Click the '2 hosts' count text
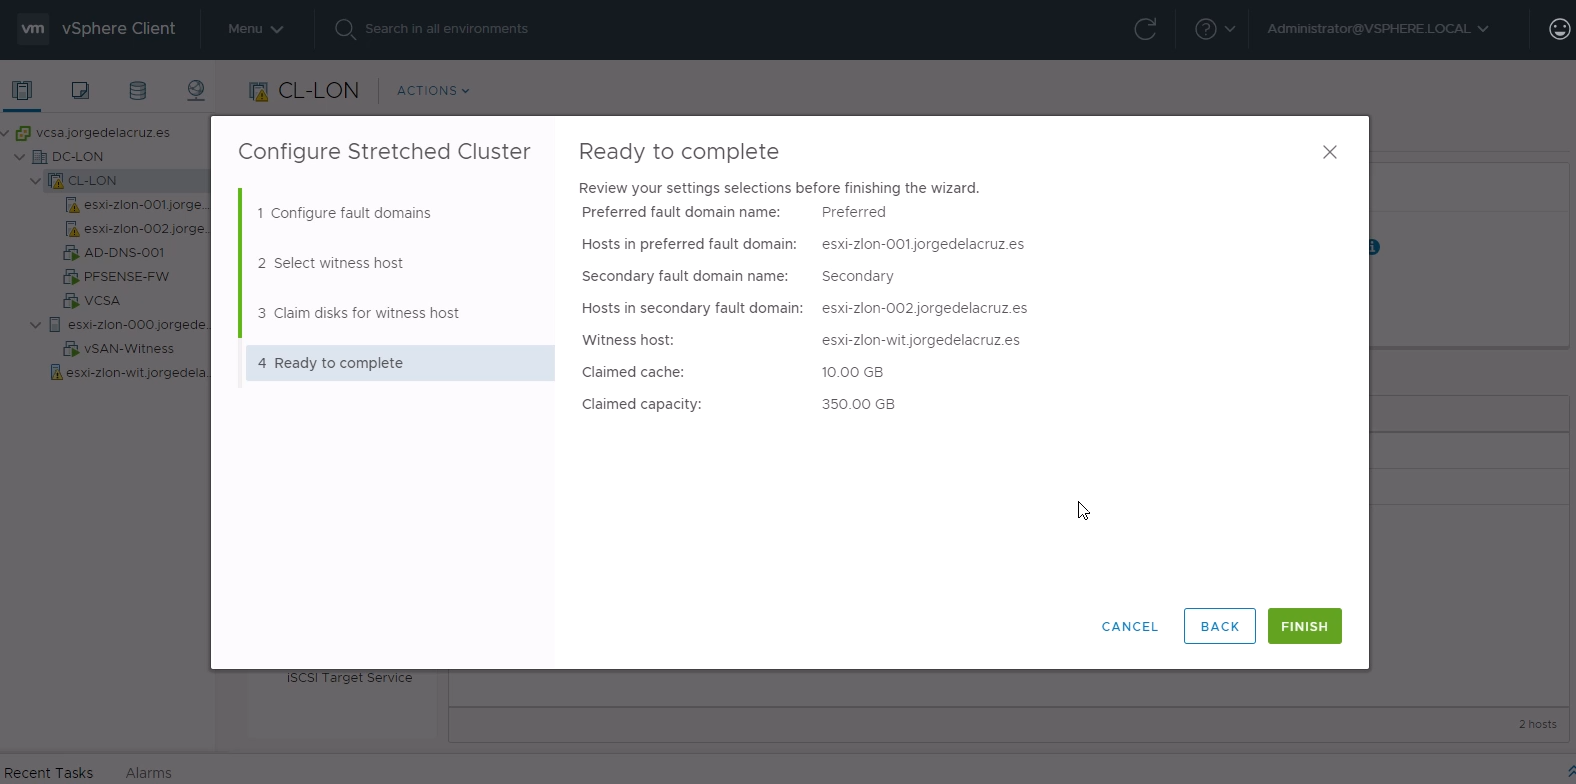The height and width of the screenshot is (784, 1576). click(x=1538, y=724)
